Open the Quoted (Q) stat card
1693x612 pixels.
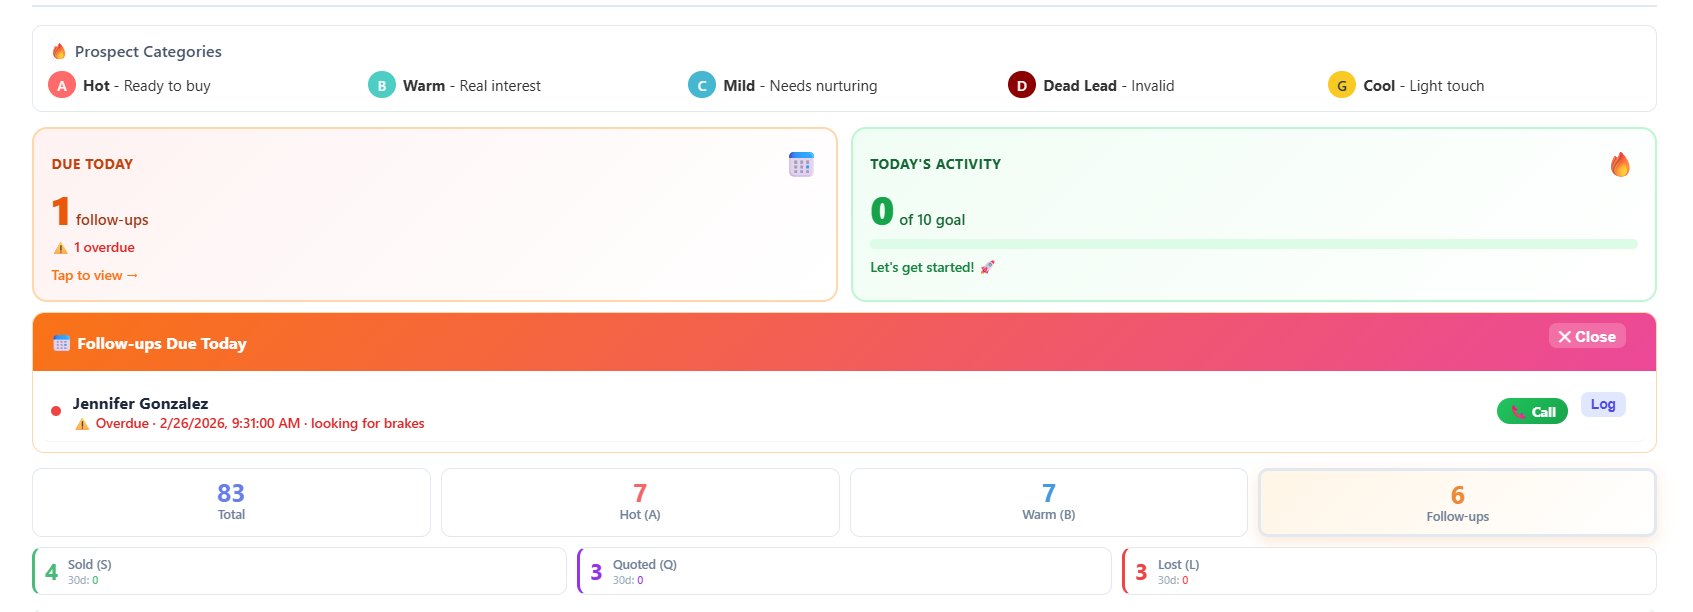click(x=844, y=571)
